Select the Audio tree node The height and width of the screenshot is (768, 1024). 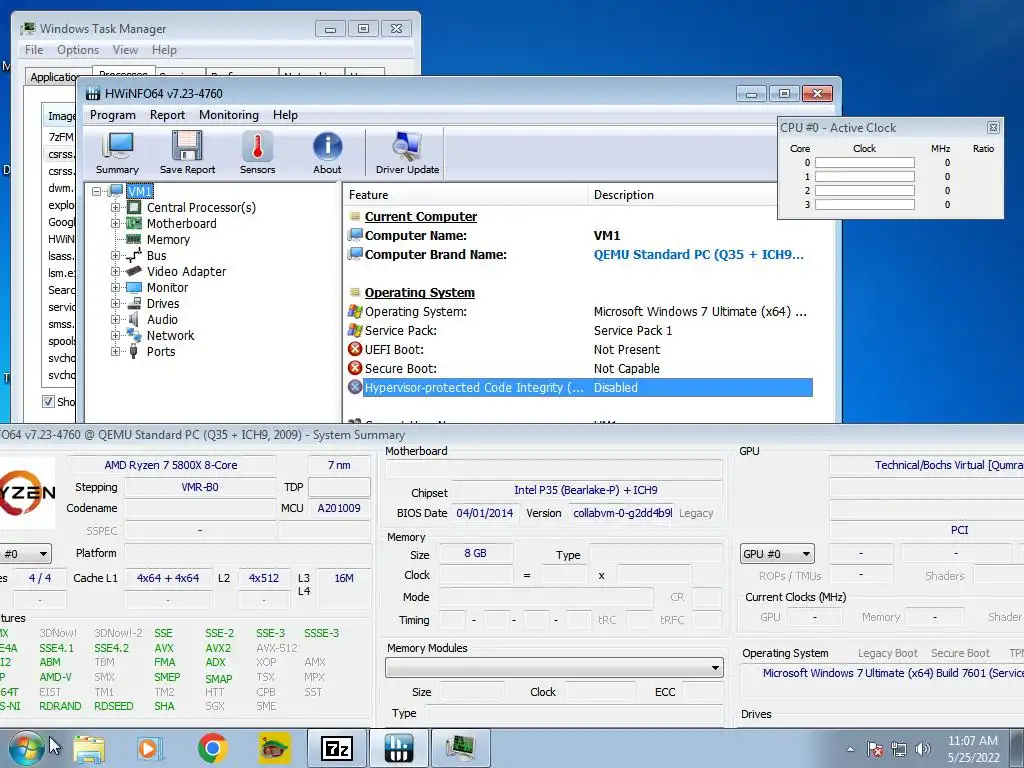tap(162, 319)
